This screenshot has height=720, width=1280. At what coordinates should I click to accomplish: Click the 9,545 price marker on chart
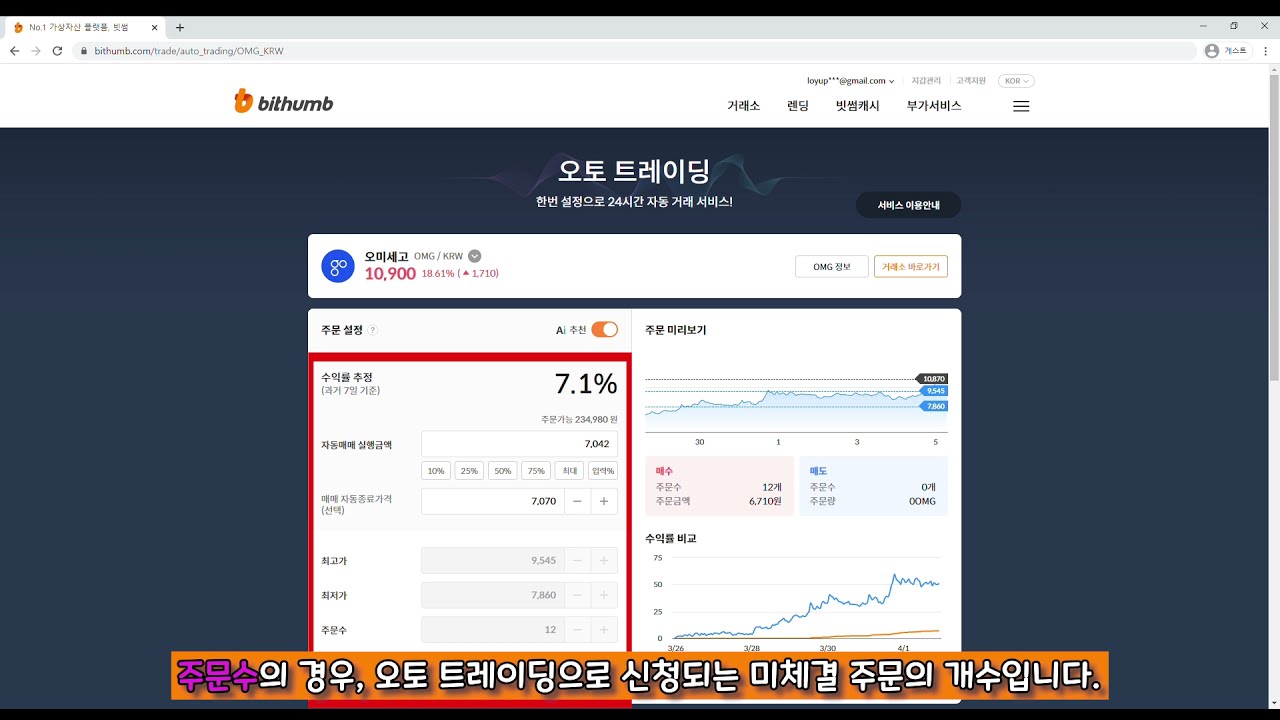(x=933, y=391)
